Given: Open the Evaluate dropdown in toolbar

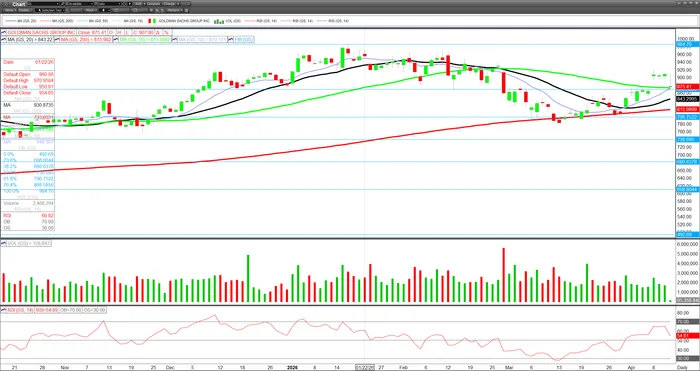Looking at the screenshot, I should [80, 4].
